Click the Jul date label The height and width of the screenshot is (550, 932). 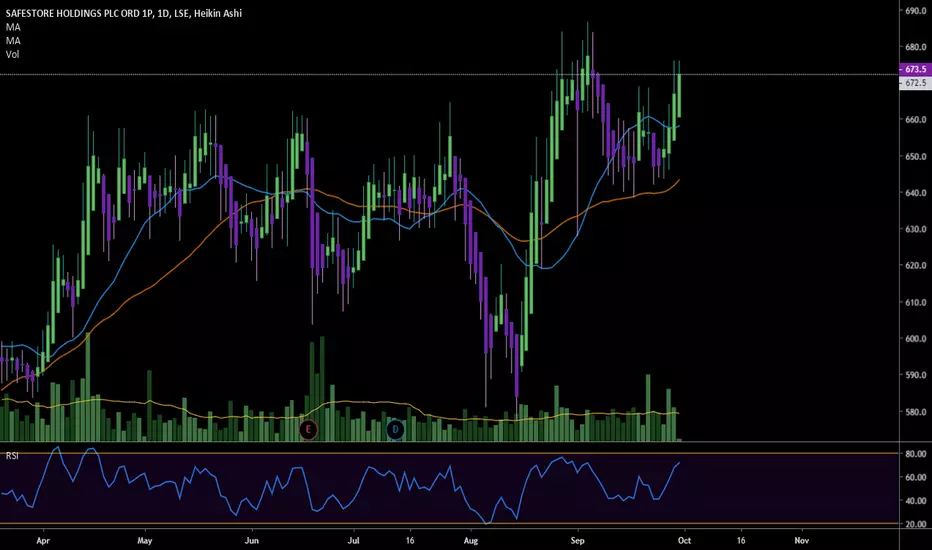(x=354, y=540)
